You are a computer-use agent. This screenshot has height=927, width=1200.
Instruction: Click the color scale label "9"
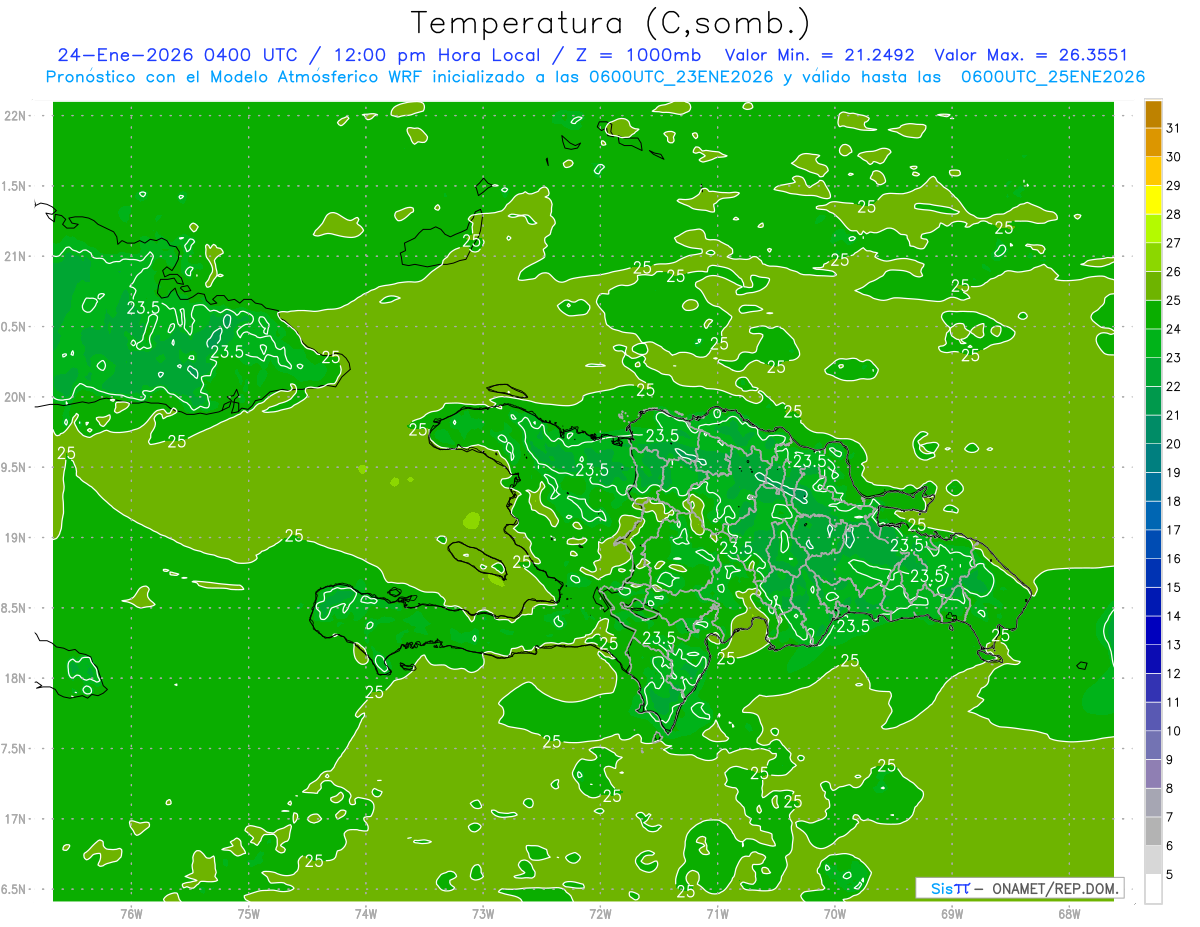pos(1169,760)
